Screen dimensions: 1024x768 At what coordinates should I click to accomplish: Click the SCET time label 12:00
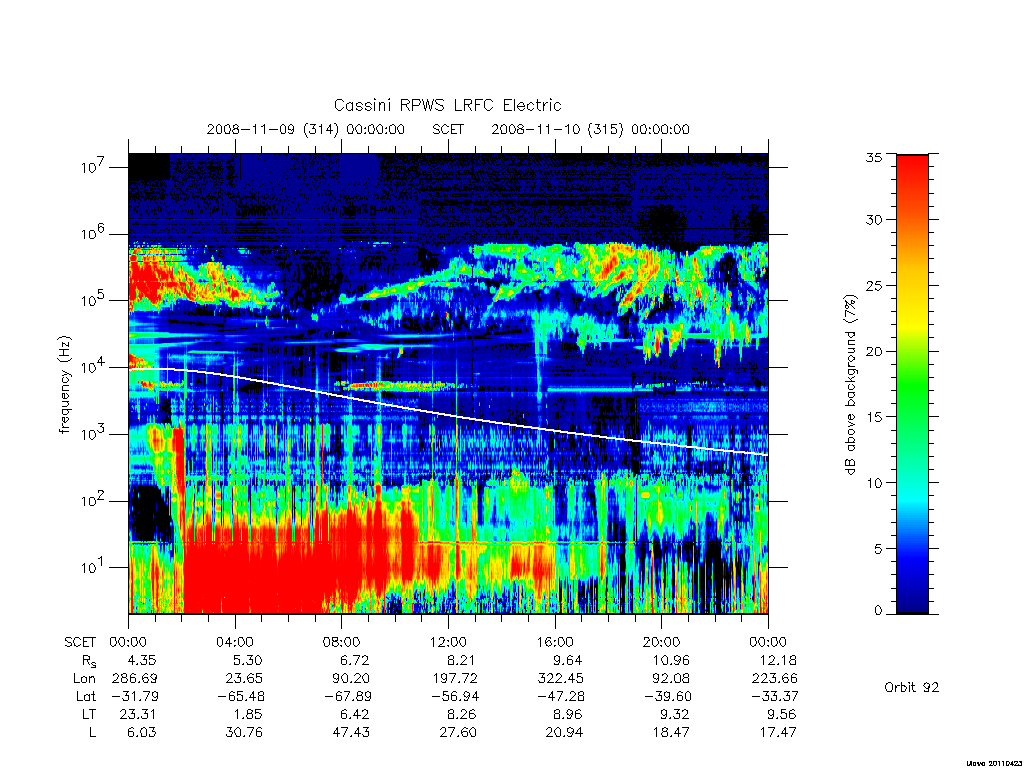click(448, 642)
